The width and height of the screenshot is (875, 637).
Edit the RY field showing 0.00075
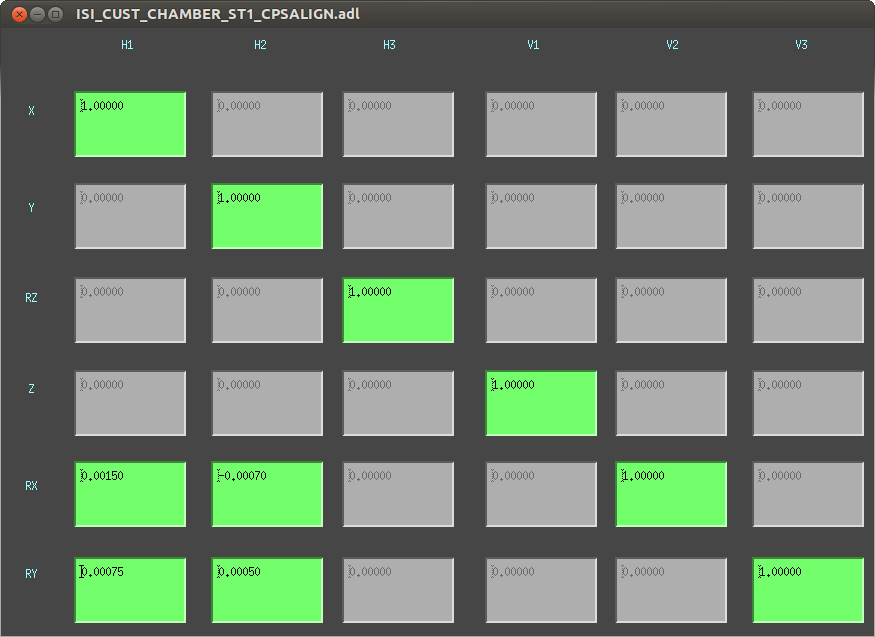point(130,590)
